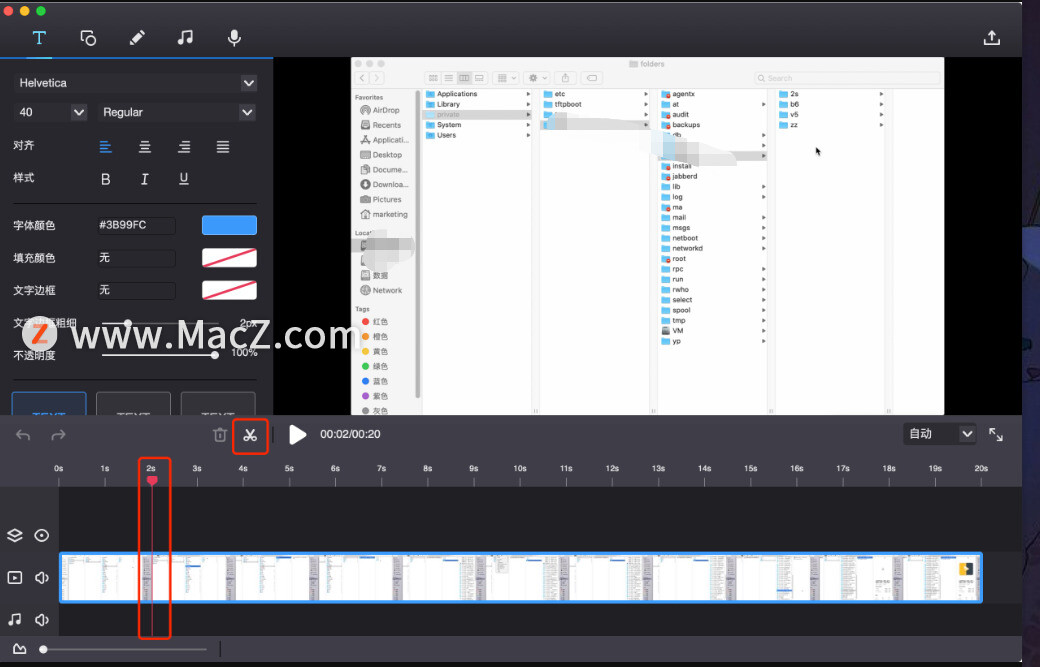1040x667 pixels.
Task: Click Users folder in previewed Finder window
Action: point(446,135)
